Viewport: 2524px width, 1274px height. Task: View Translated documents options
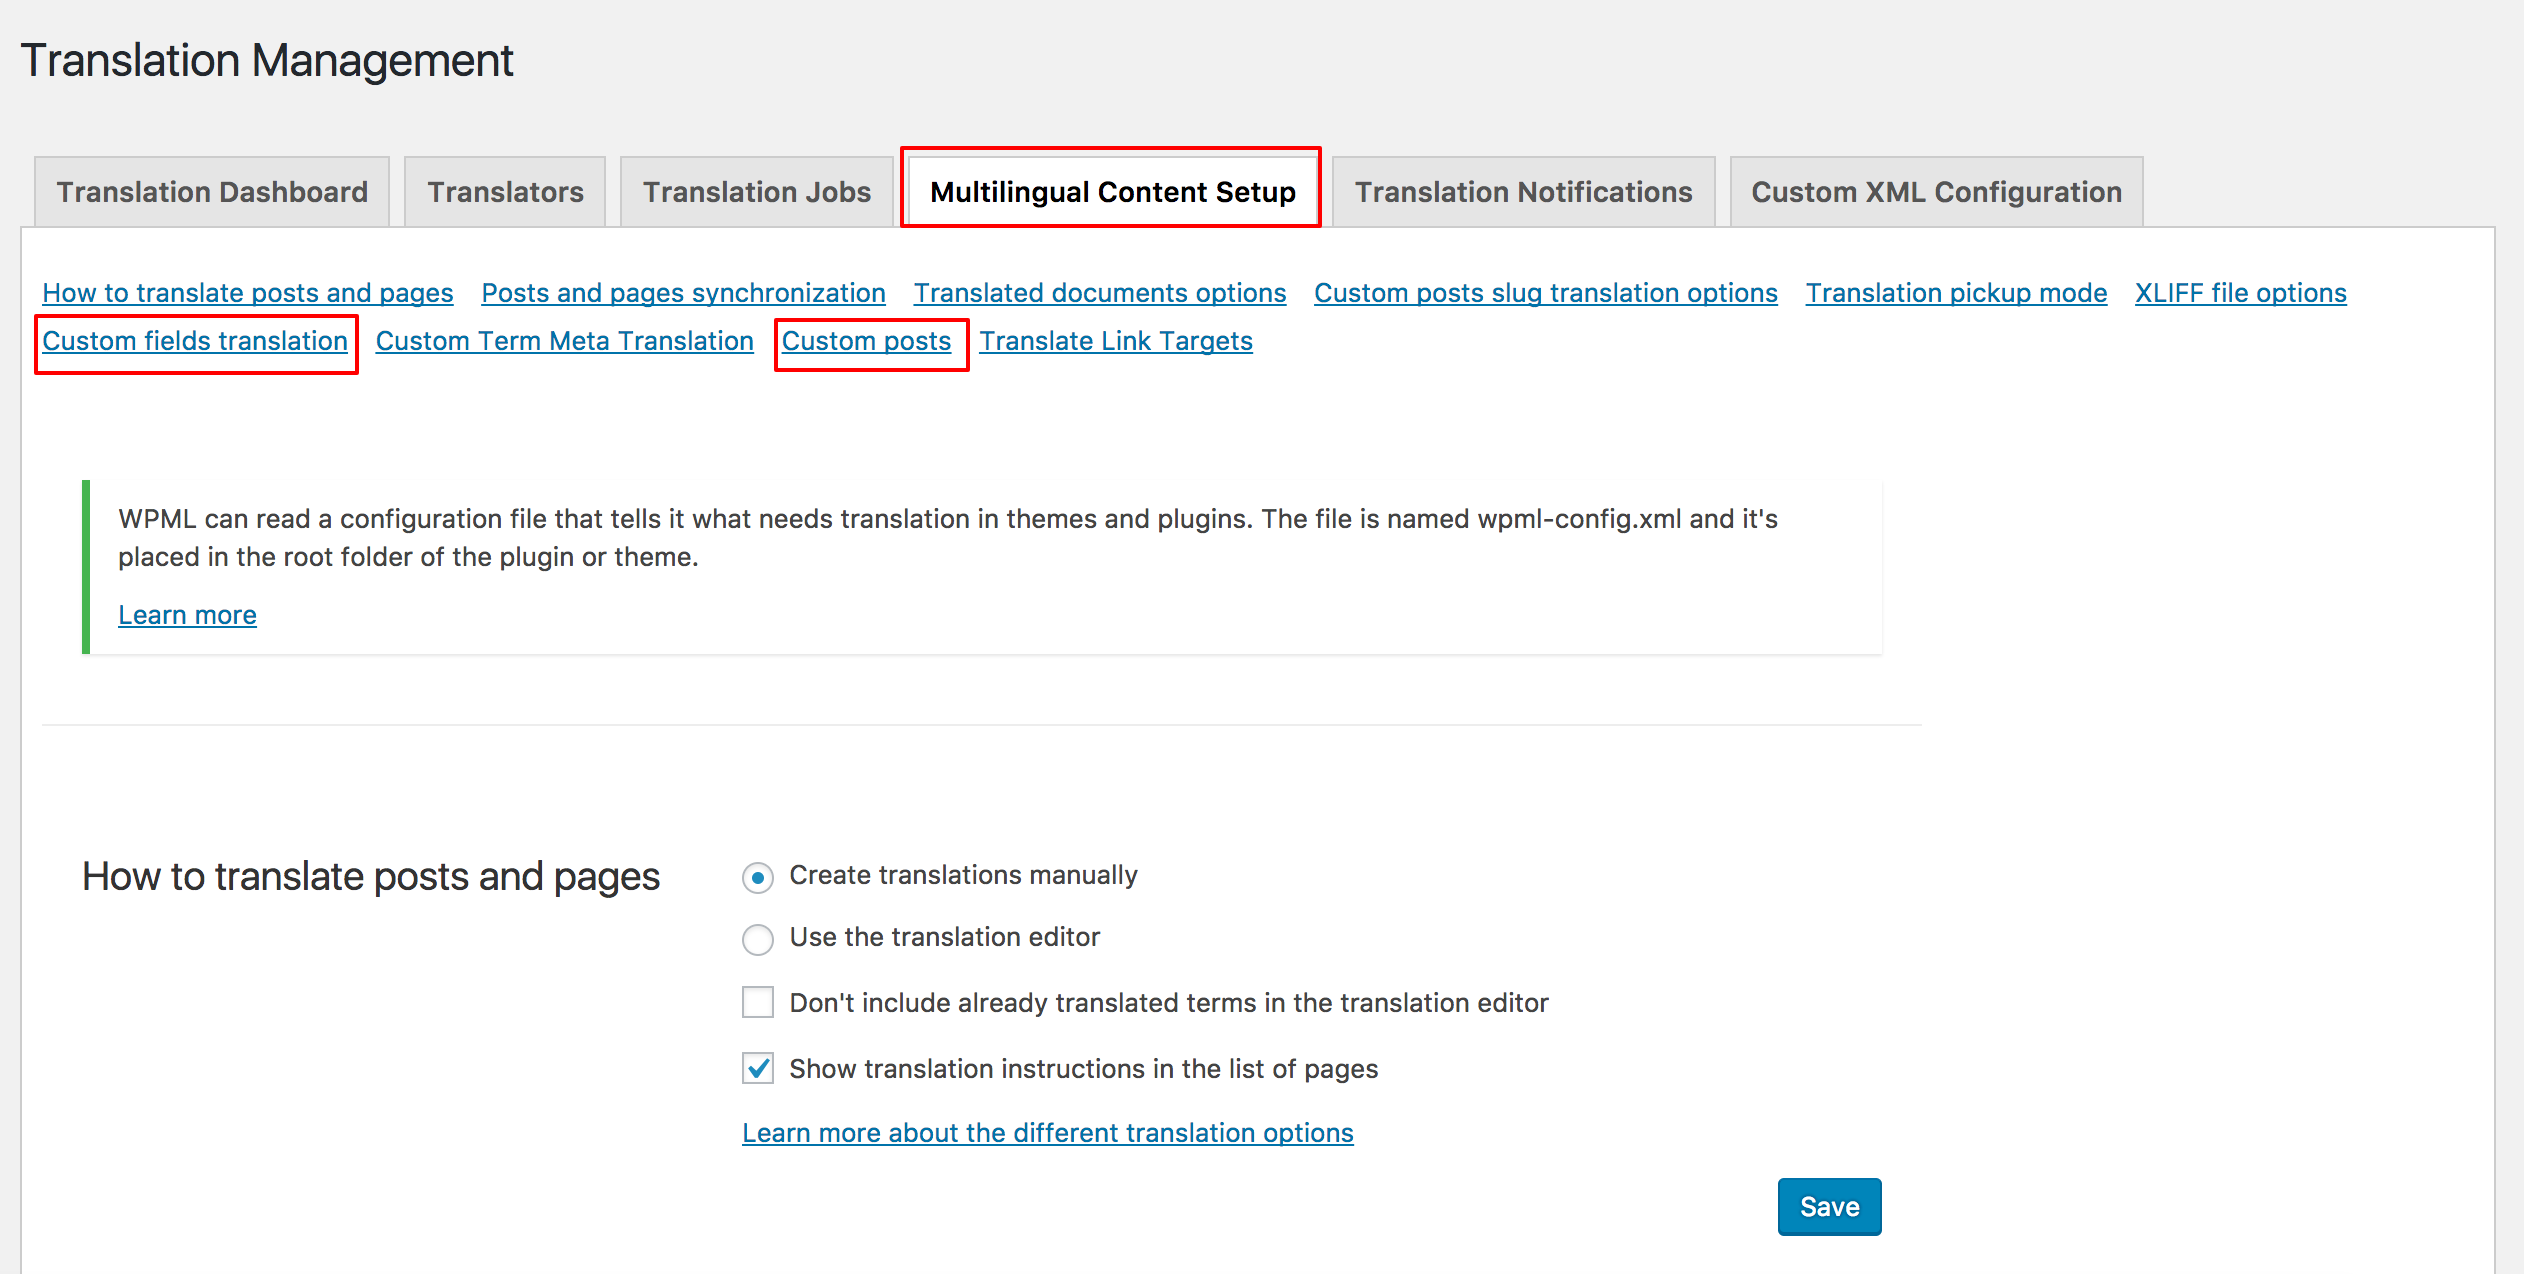pyautogui.click(x=1100, y=293)
